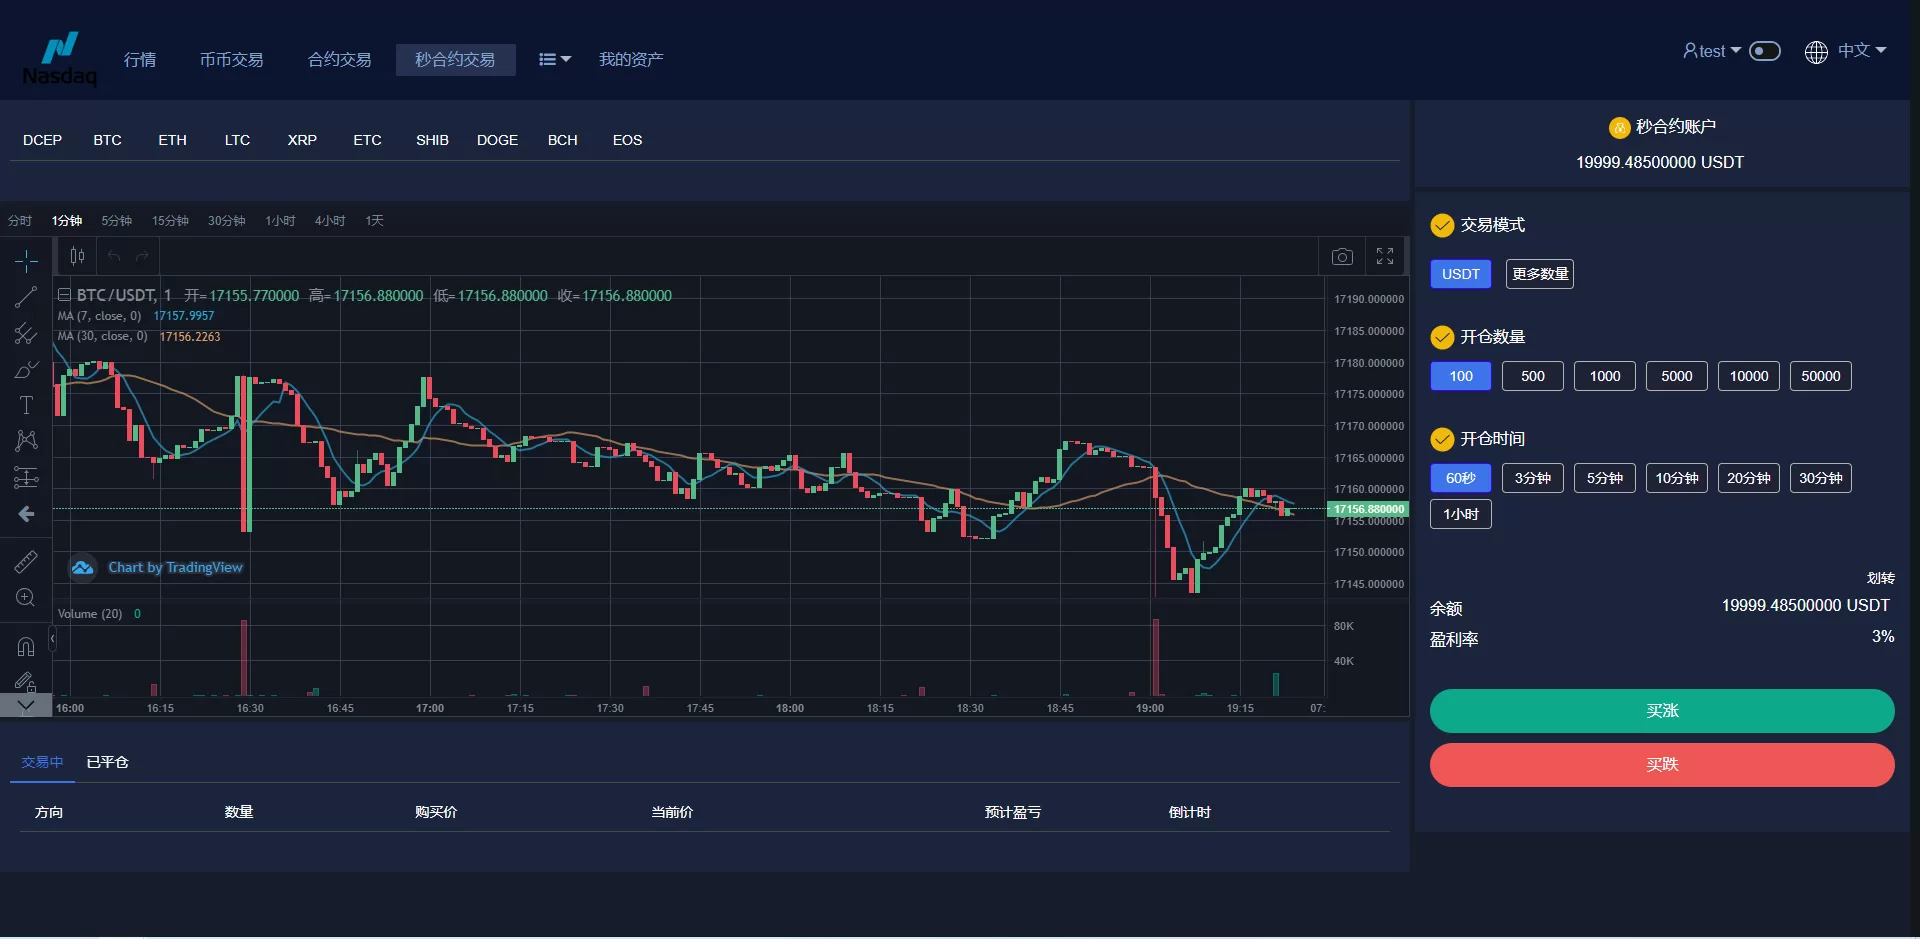
Task: Choose 3分钟 as the open time
Action: tap(1532, 478)
